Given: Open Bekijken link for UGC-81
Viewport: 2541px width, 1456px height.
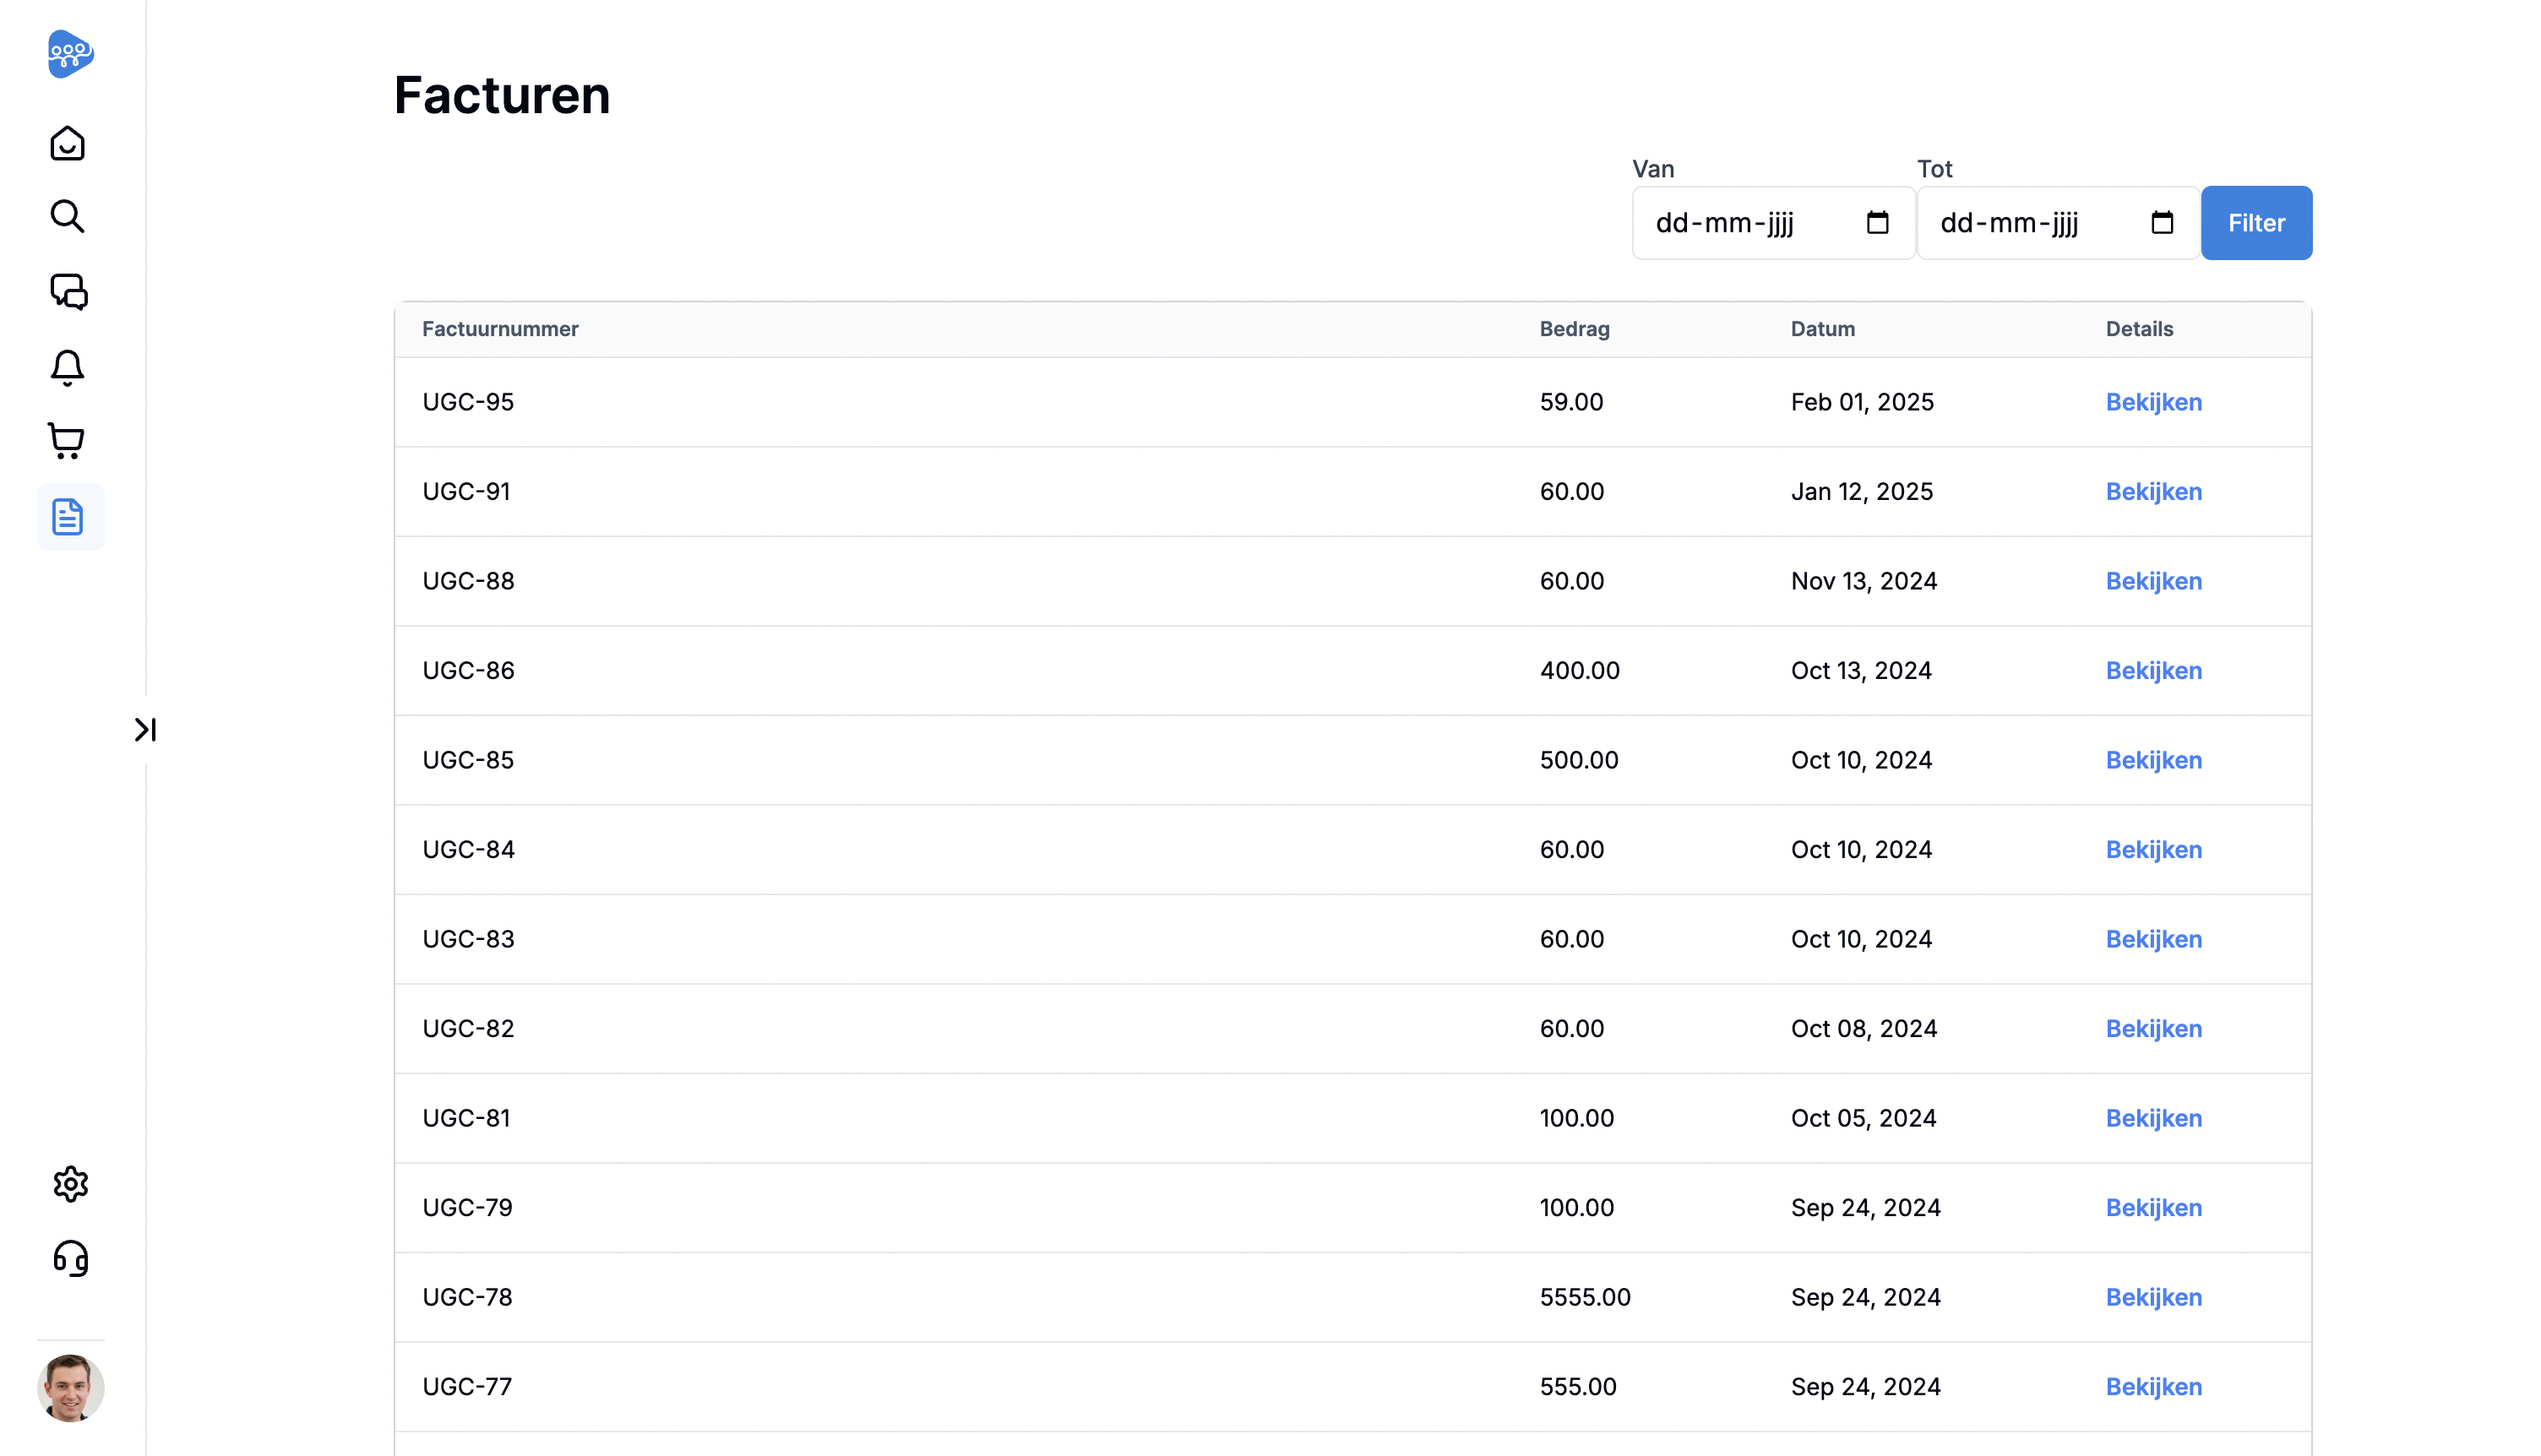Looking at the screenshot, I should [2153, 1118].
